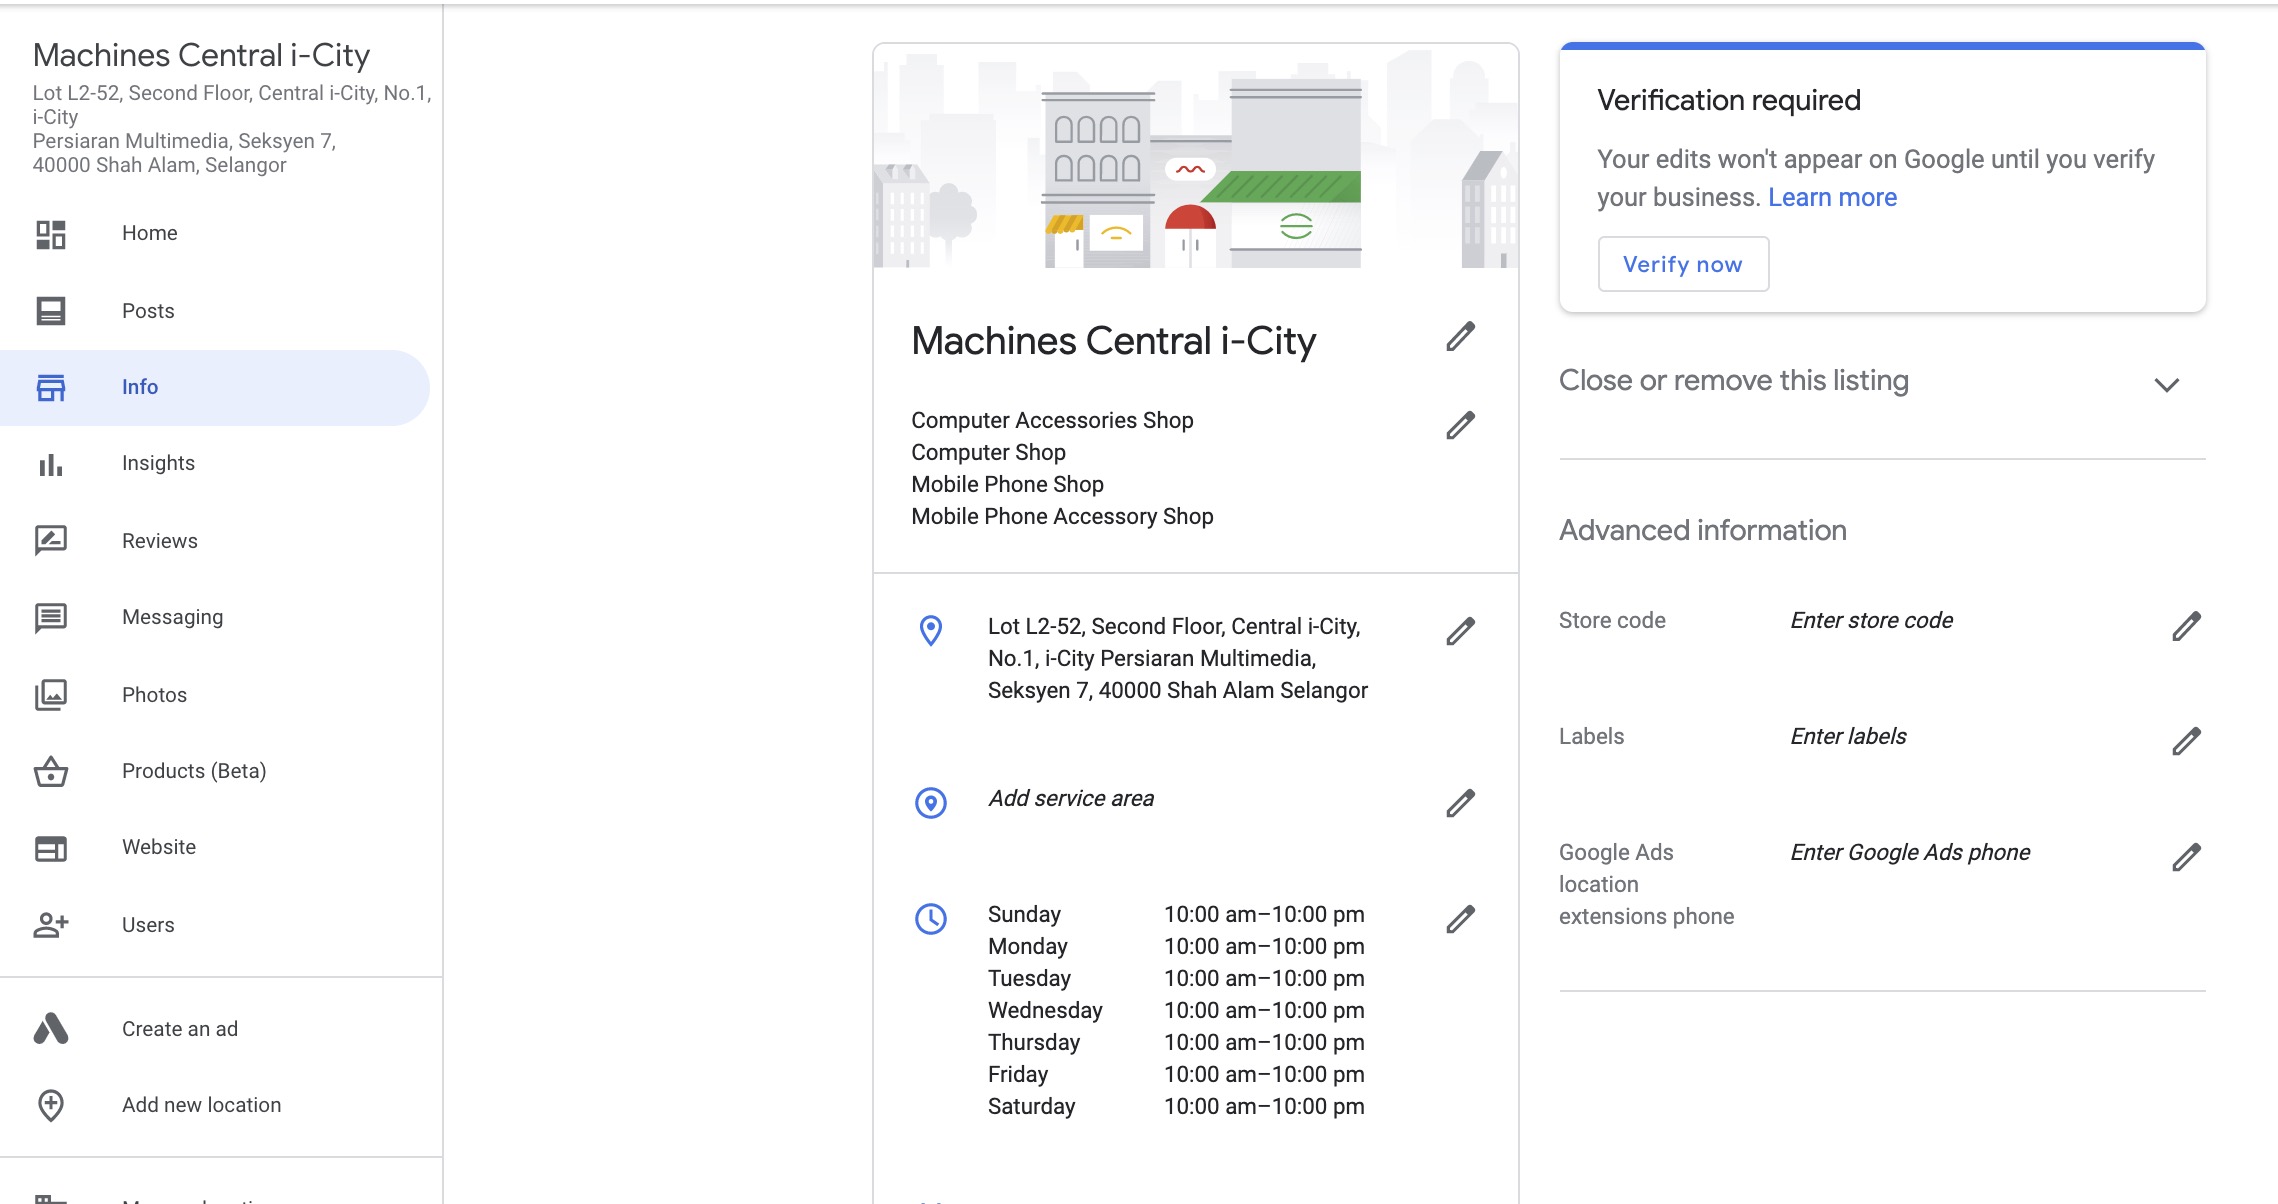Click the storefront illustration banner

pos(1196,156)
